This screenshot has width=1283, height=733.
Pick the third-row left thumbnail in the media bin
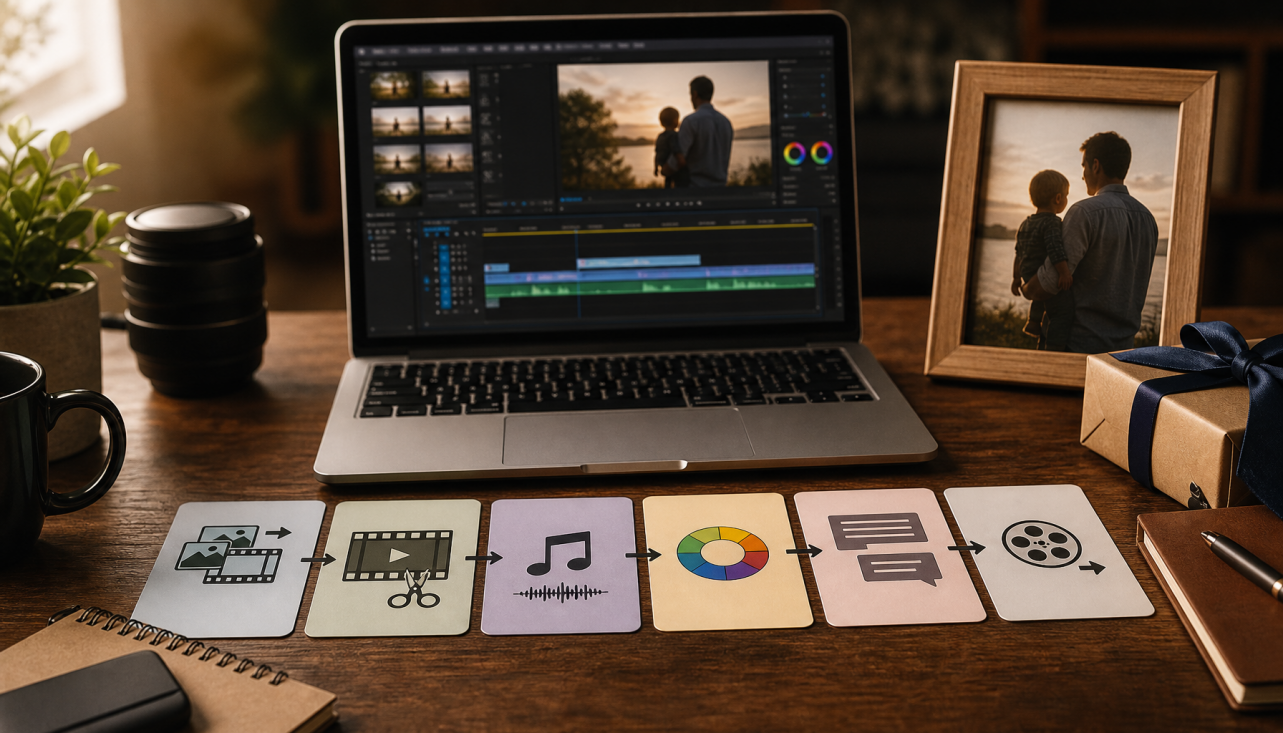[x=396, y=158]
